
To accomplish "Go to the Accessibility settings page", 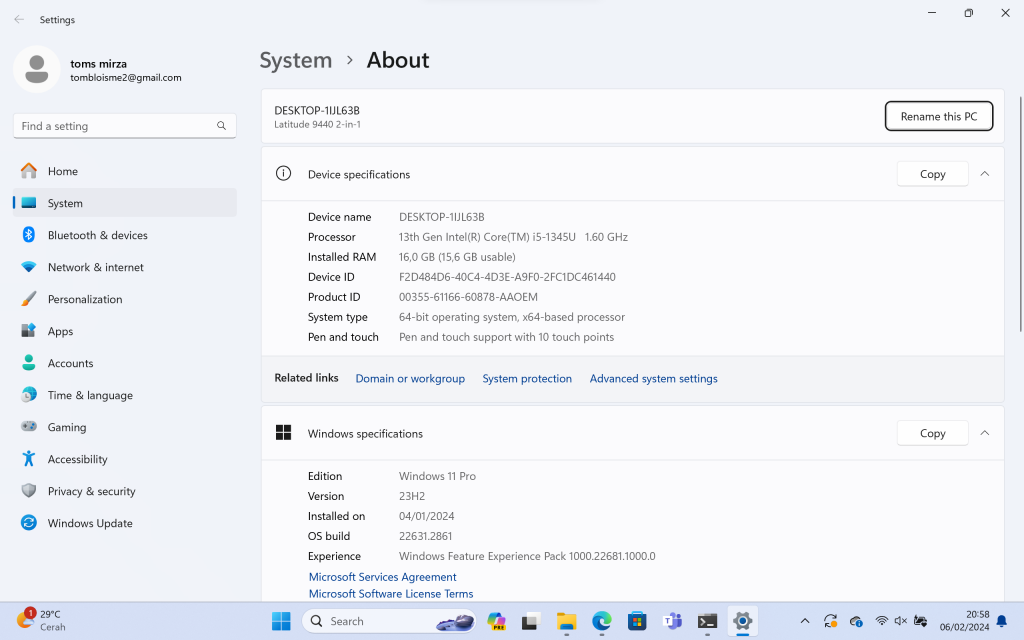I will tap(125, 459).
